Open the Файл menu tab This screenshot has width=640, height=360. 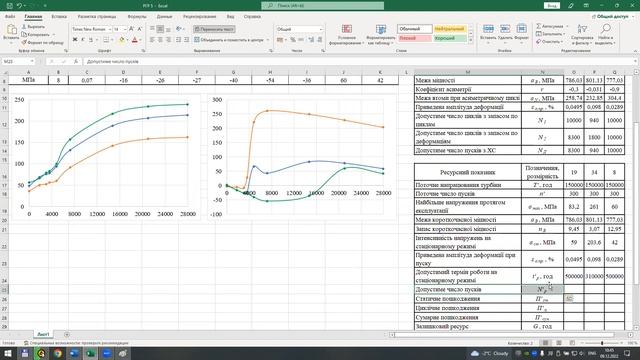tap(10, 17)
